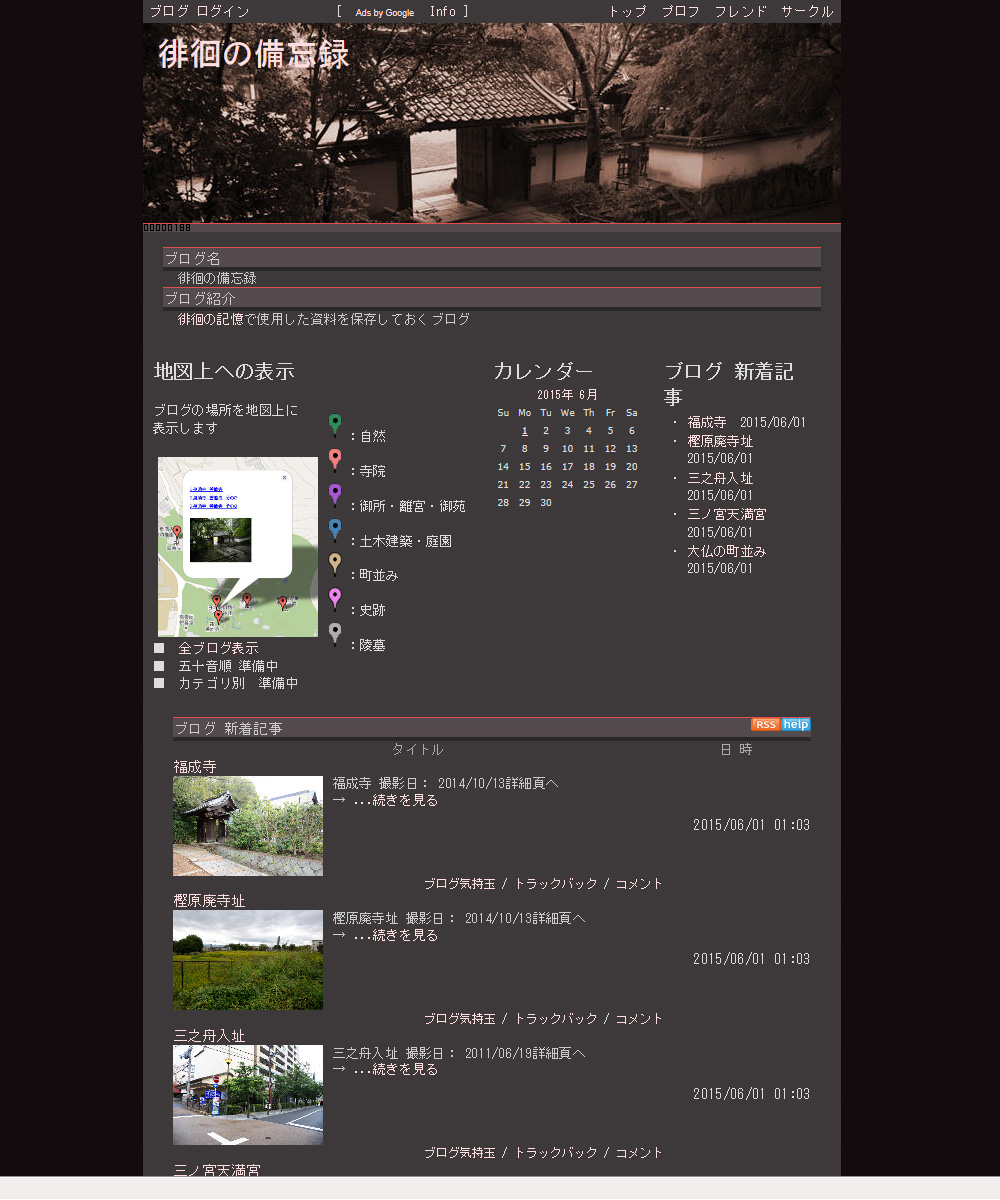Go to サークル menu item
Image resolution: width=1000 pixels, height=1200 pixels.
coord(807,12)
